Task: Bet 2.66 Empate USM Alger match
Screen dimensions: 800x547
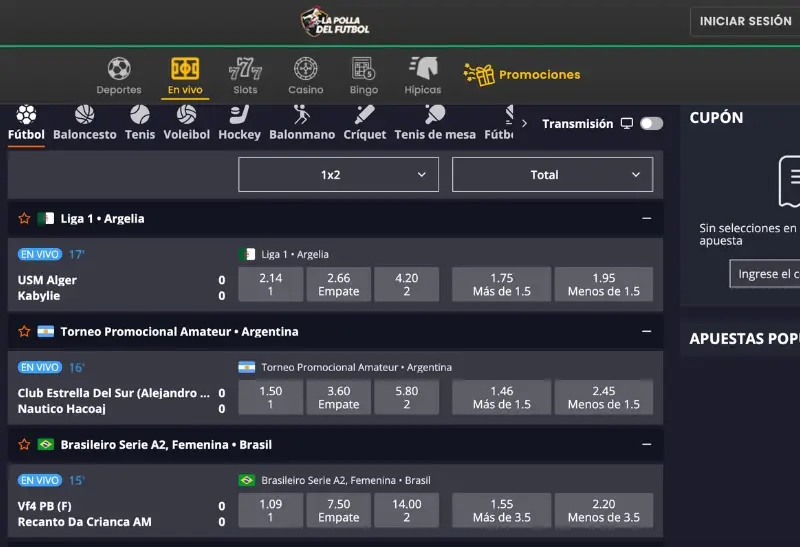Action: 339,284
